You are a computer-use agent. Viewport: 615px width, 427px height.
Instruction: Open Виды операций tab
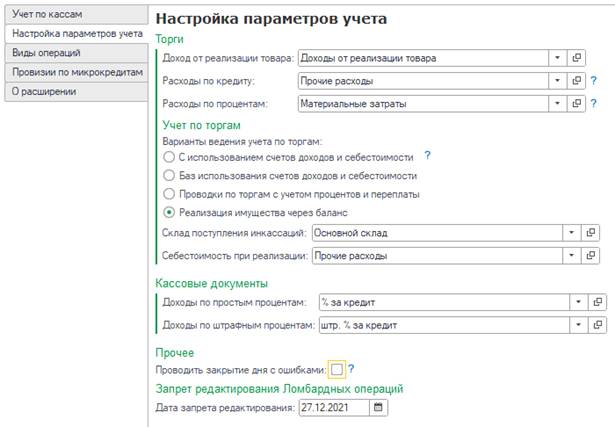[x=76, y=53]
